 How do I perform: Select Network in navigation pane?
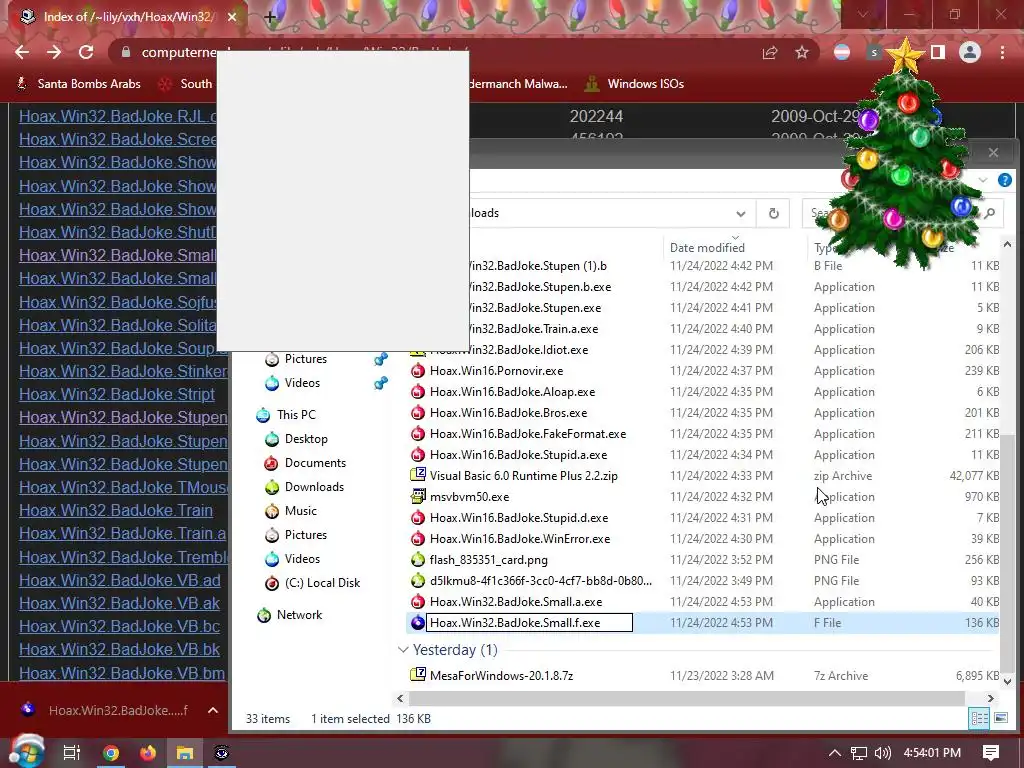pos(299,615)
